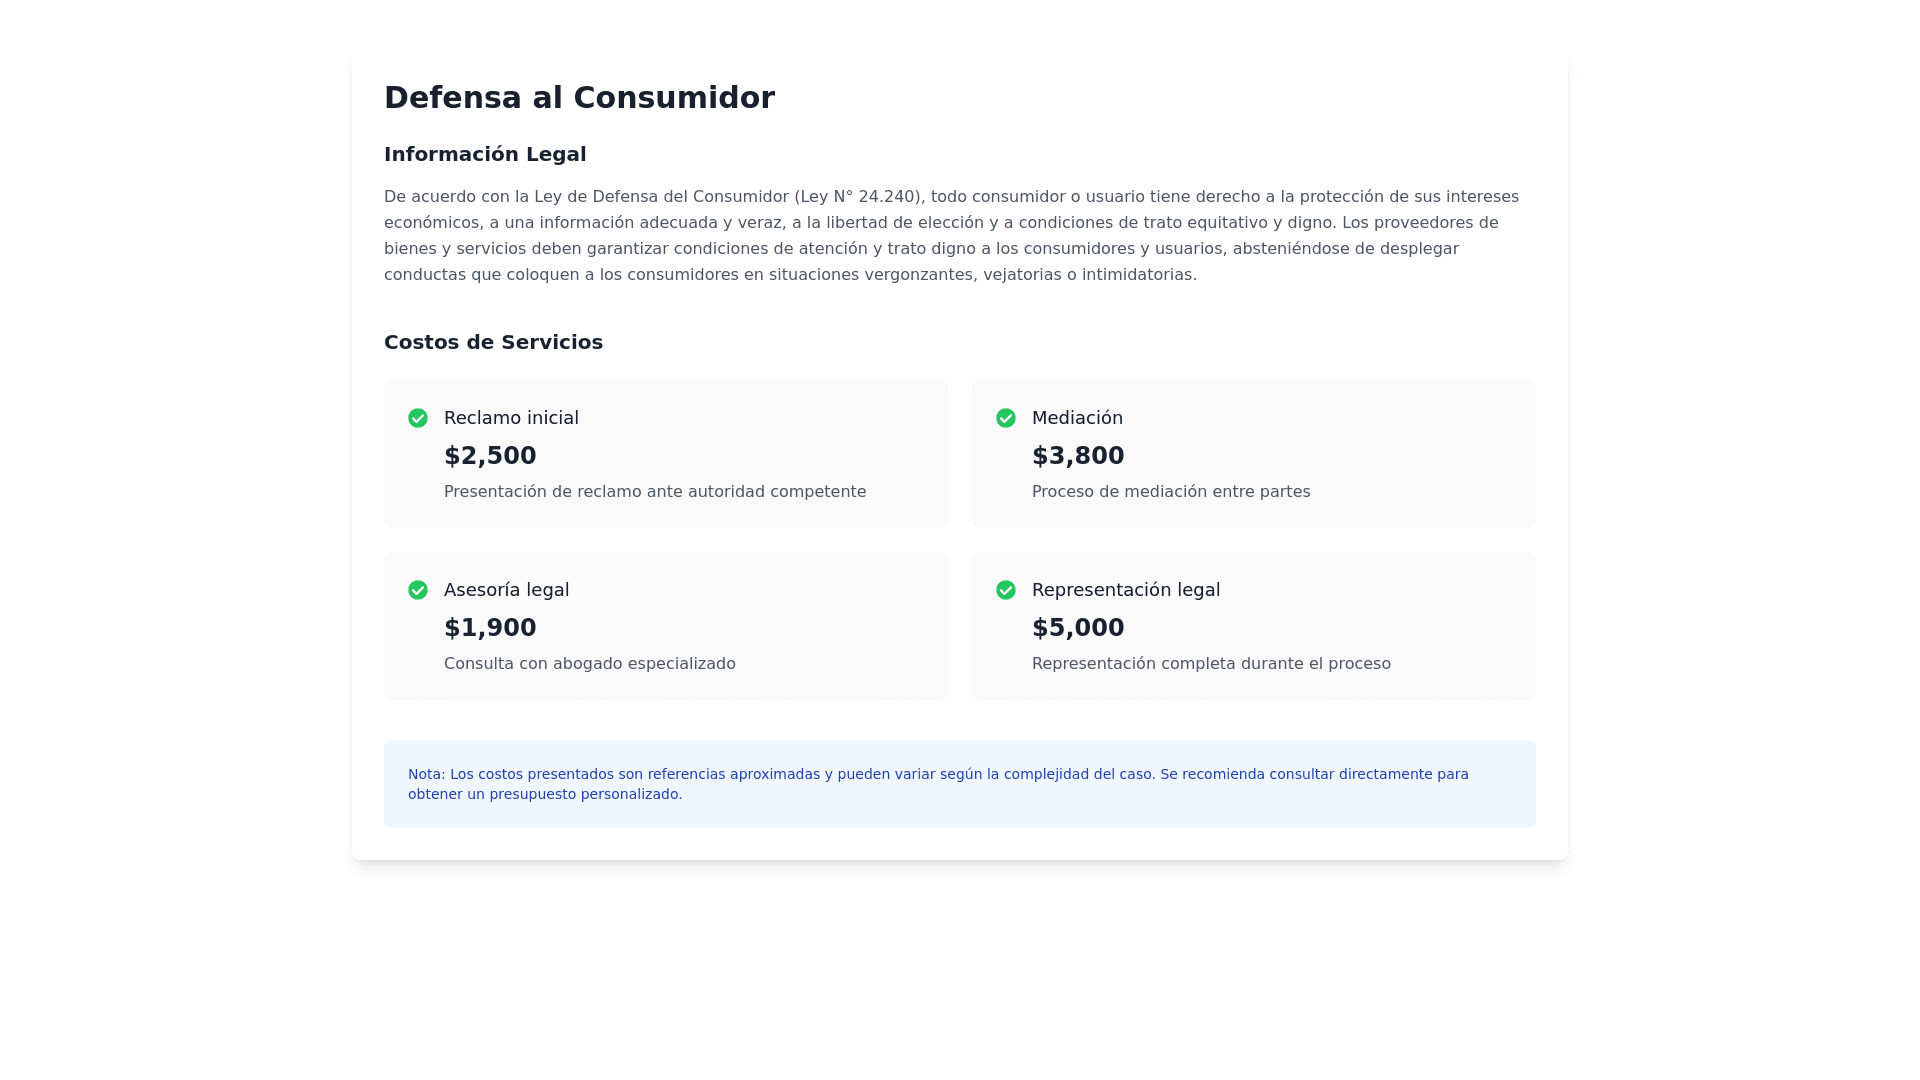Click the $2,500 price
This screenshot has height=1080, width=1920.
490,456
